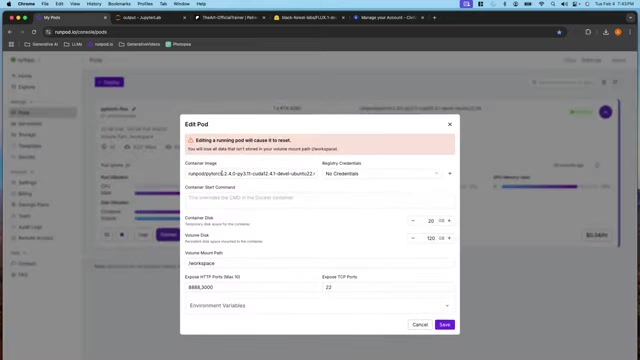Open the LLMs bookmark folder
Viewport: 640px width, 360px height.
pyautogui.click(x=73, y=44)
